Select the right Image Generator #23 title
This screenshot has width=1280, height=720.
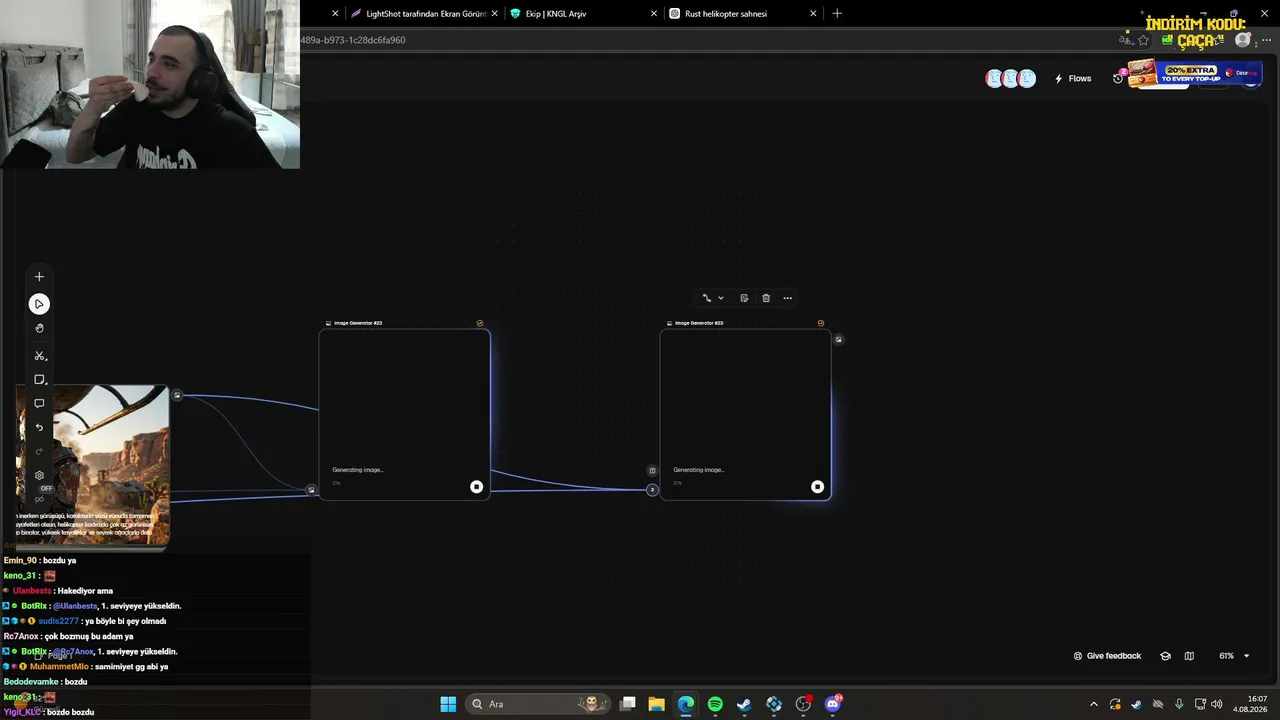(699, 323)
